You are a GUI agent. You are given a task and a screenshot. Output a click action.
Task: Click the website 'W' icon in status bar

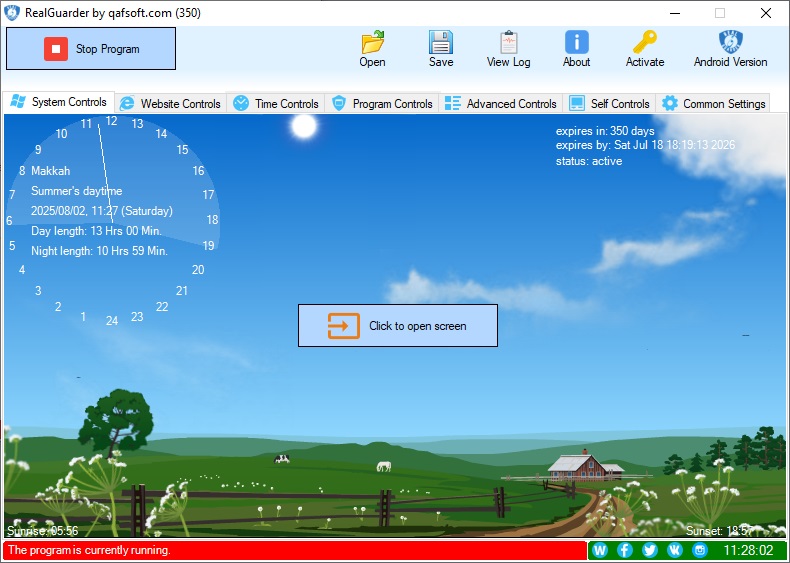point(600,550)
